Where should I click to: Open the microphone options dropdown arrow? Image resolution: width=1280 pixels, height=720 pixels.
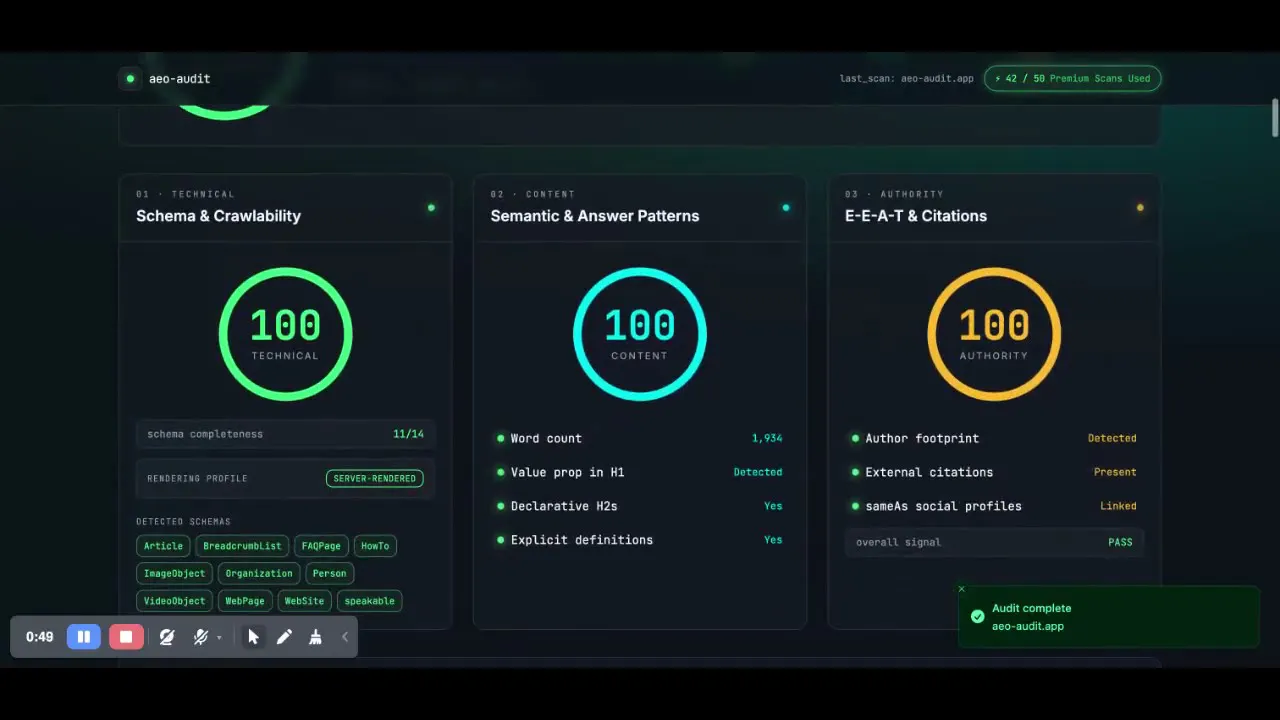click(x=219, y=638)
